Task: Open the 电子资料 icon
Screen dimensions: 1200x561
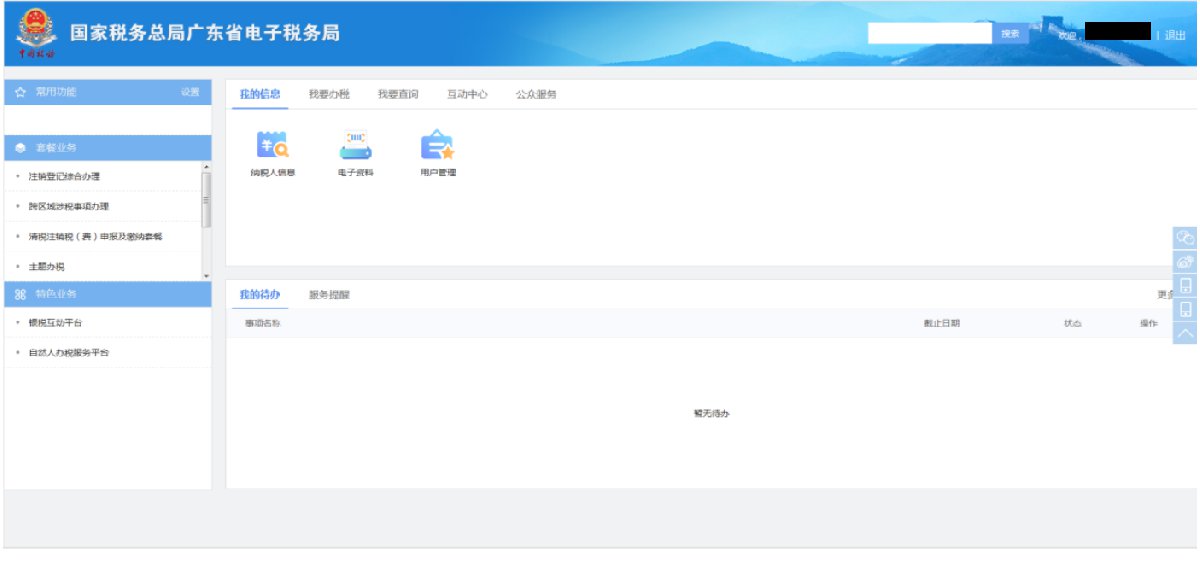Action: pyautogui.click(x=355, y=147)
